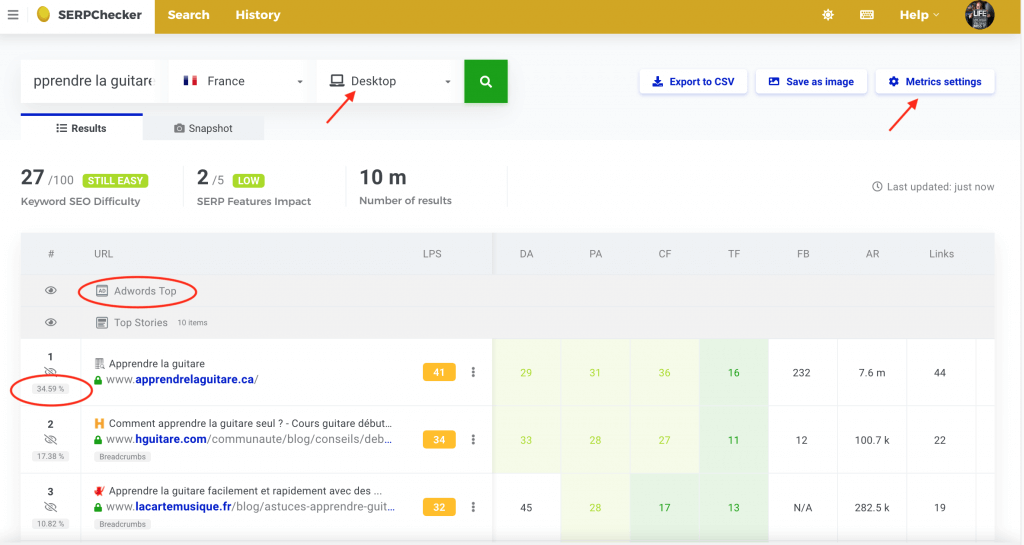Open the lacartemusique.fr result link

click(x=250, y=506)
